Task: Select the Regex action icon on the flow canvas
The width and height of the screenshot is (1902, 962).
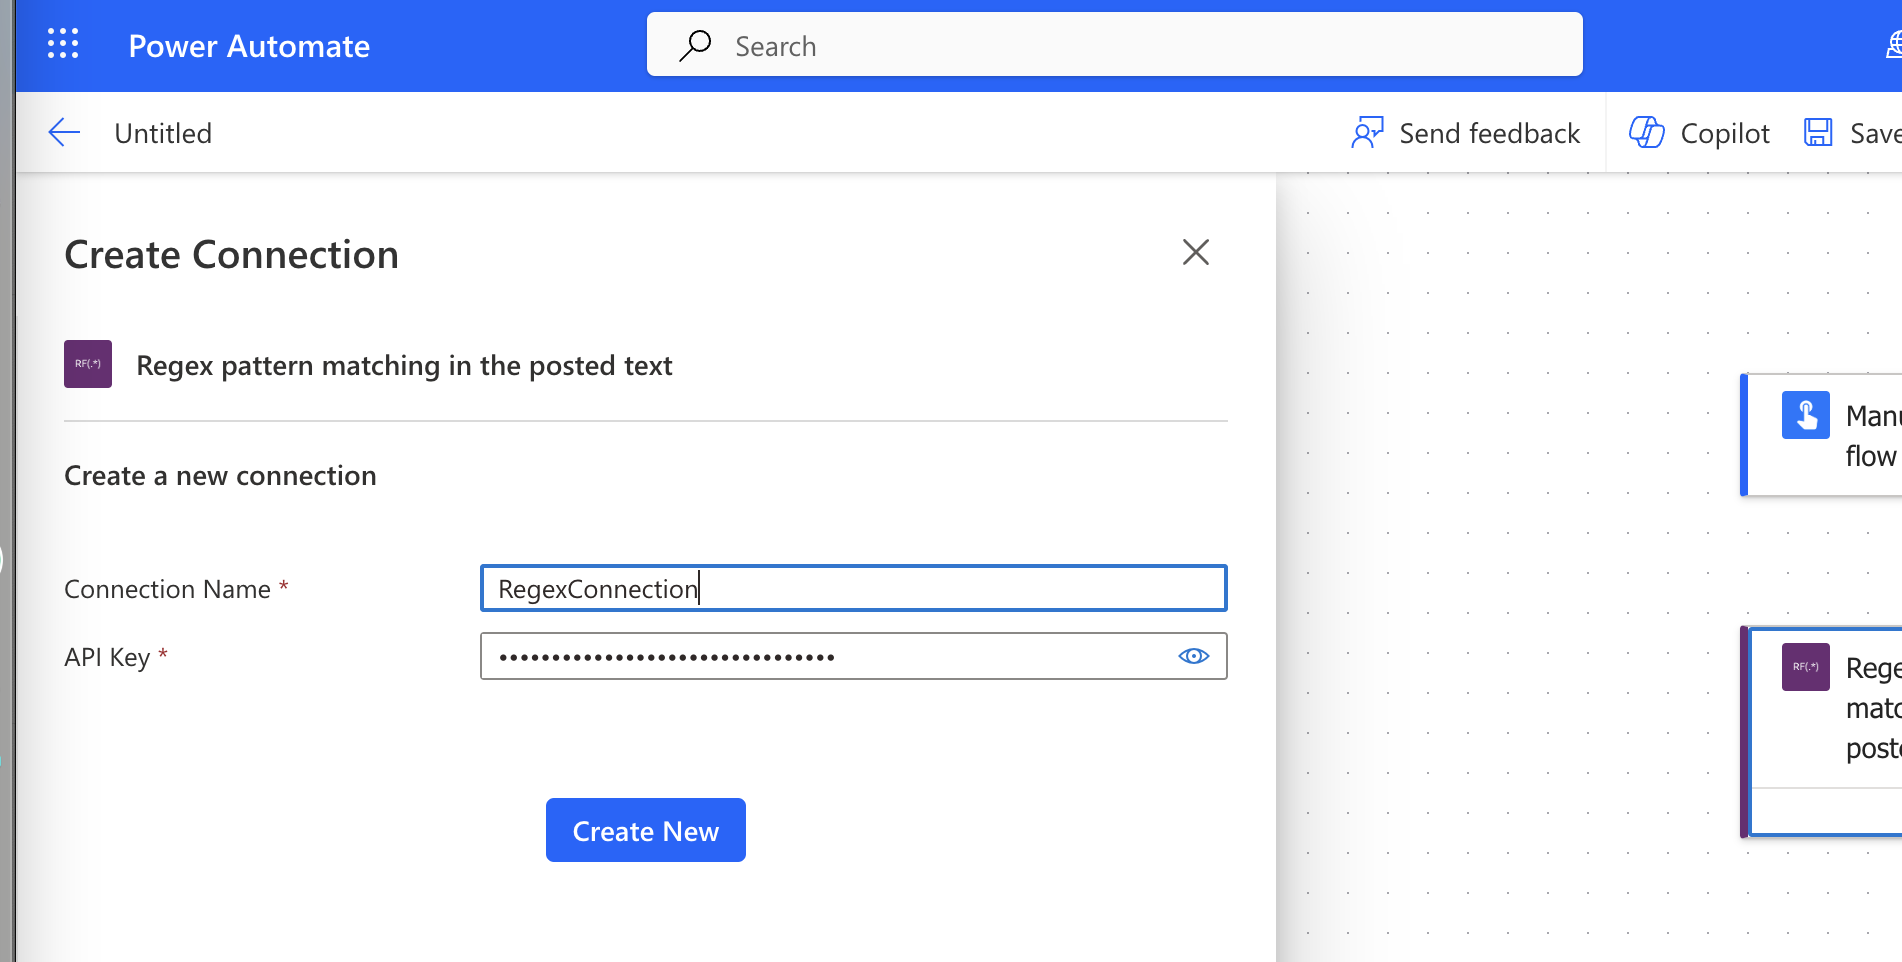Action: [1804, 667]
